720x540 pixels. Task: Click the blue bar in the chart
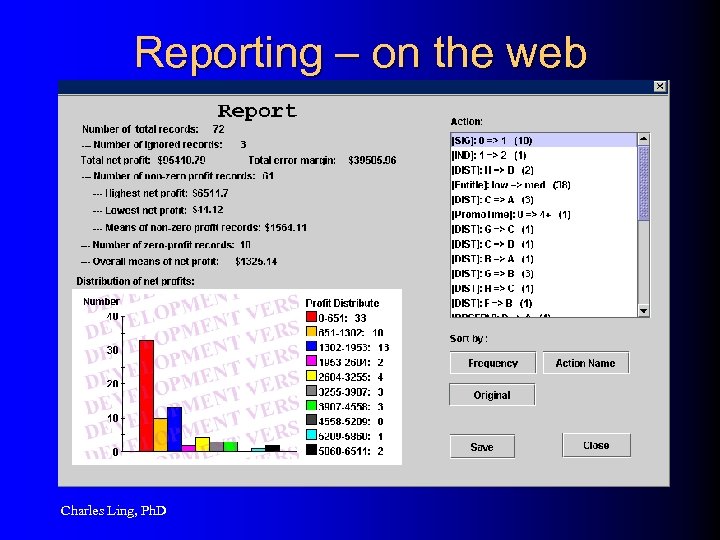(x=174, y=429)
